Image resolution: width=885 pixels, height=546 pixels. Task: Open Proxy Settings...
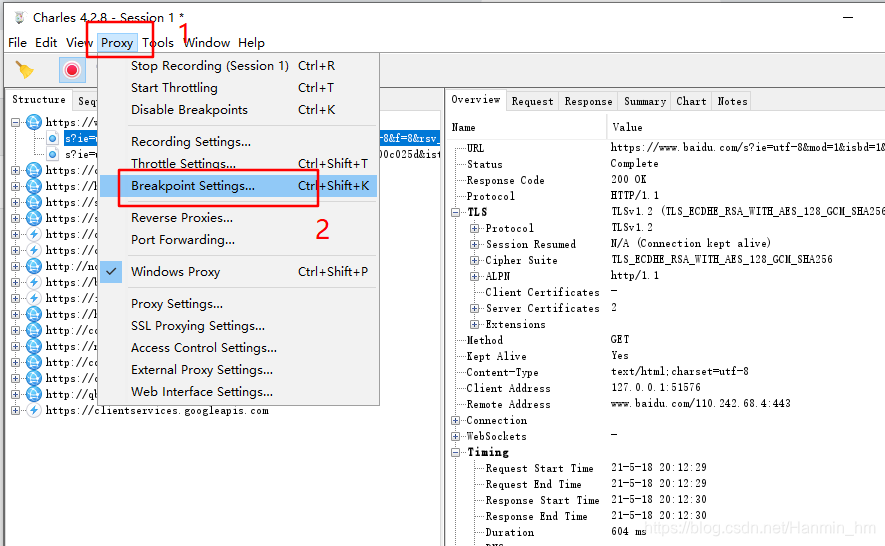(x=237, y=304)
